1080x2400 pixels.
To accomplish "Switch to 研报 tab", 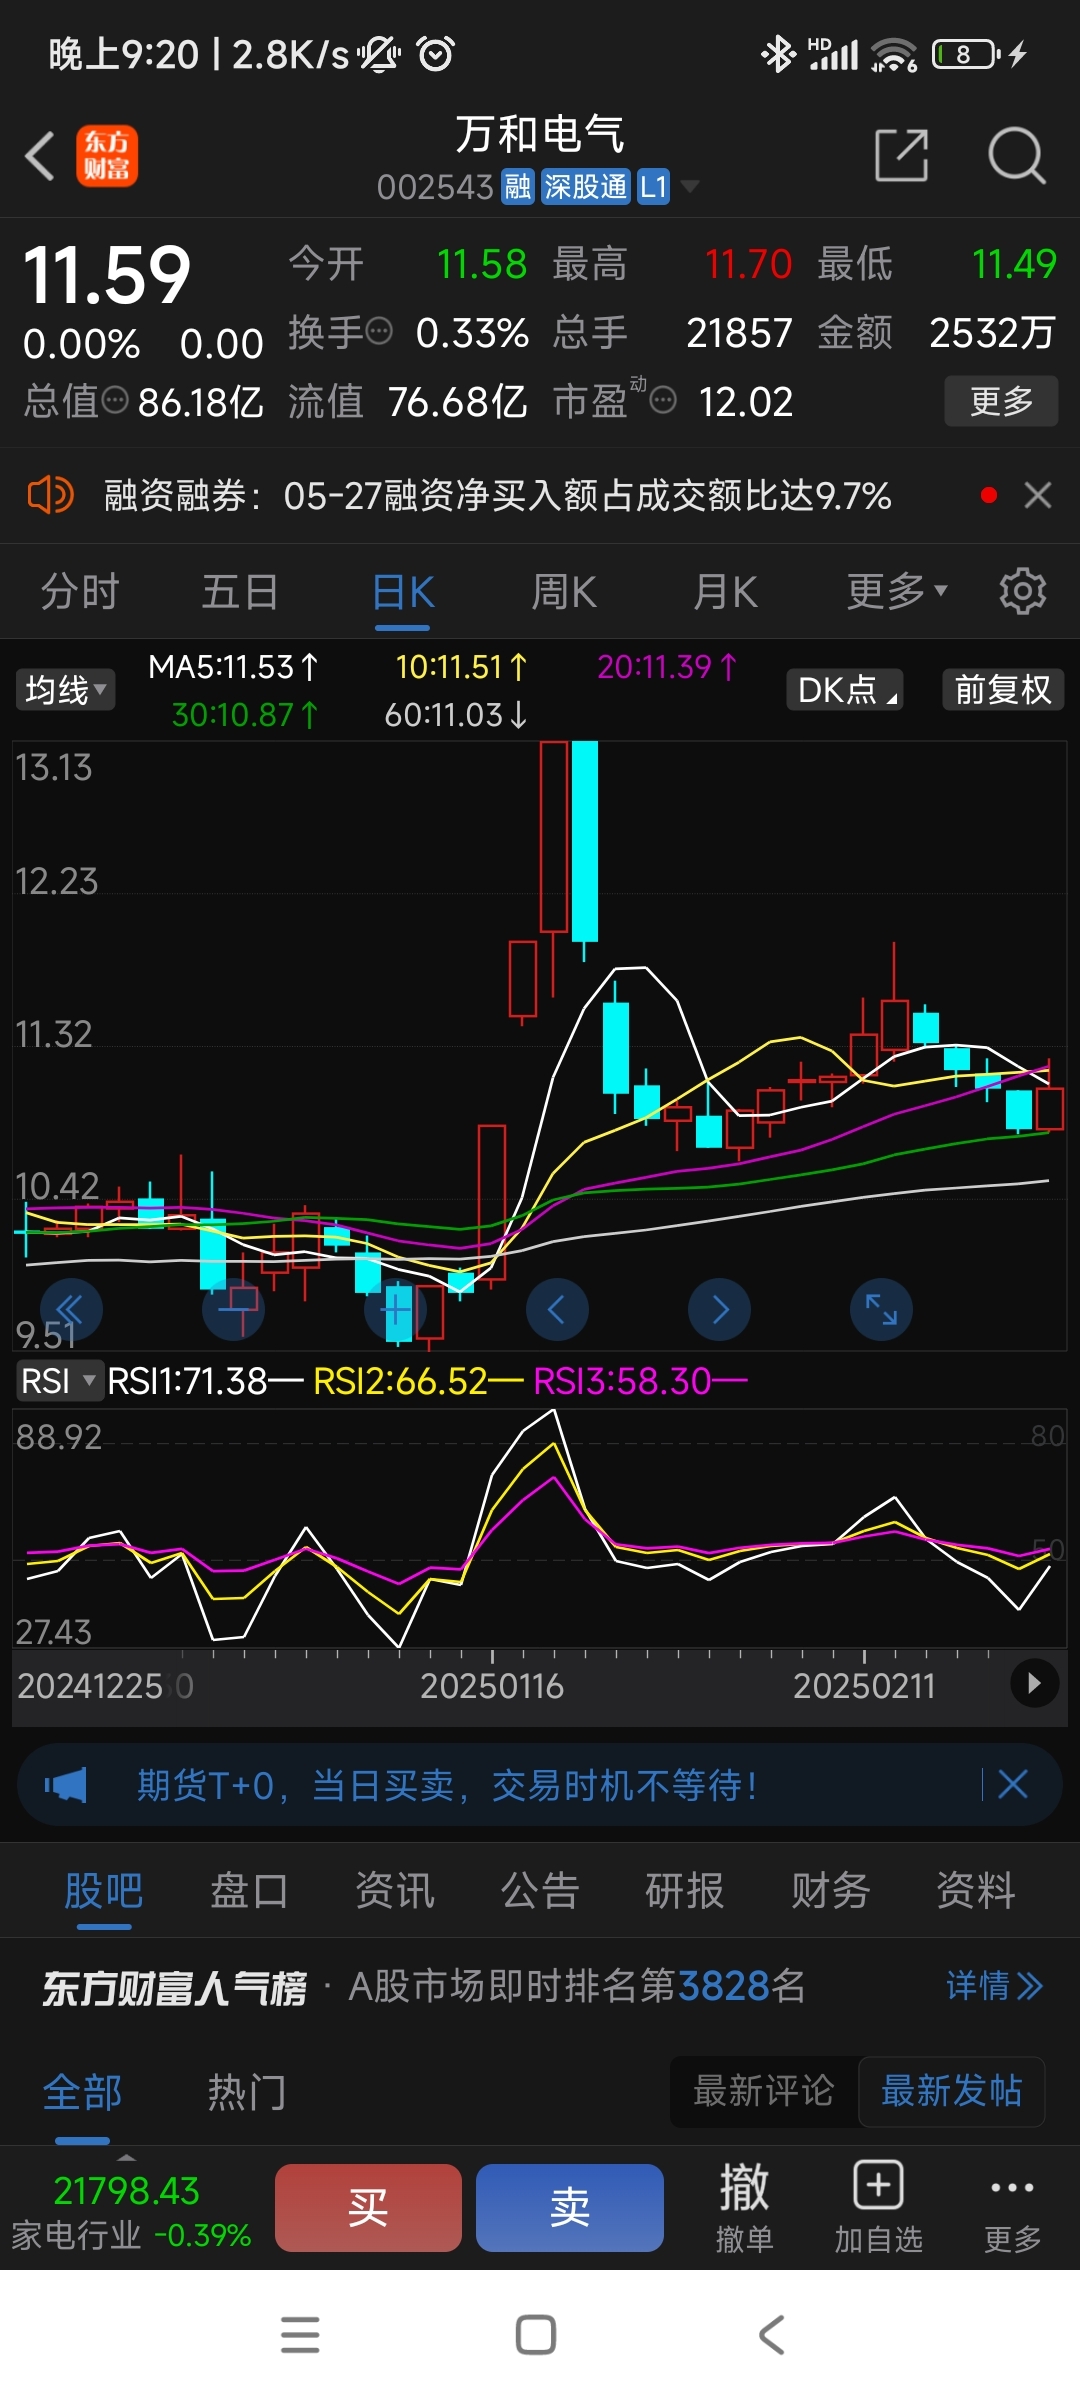I will click(x=685, y=1891).
